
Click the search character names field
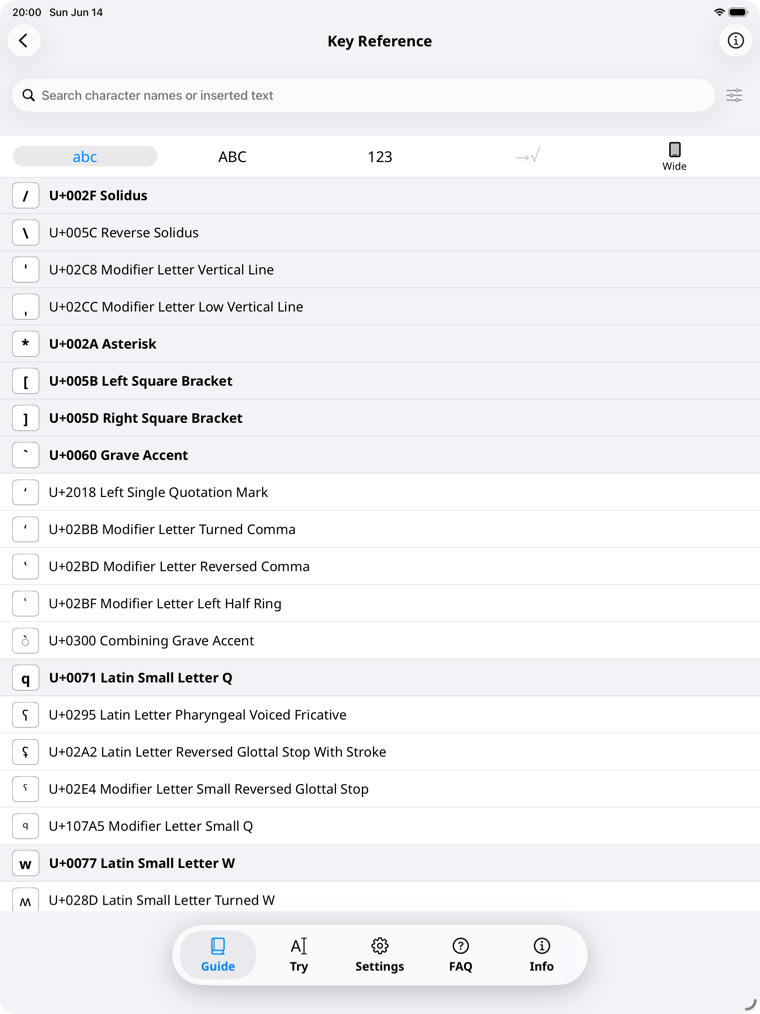tap(364, 96)
